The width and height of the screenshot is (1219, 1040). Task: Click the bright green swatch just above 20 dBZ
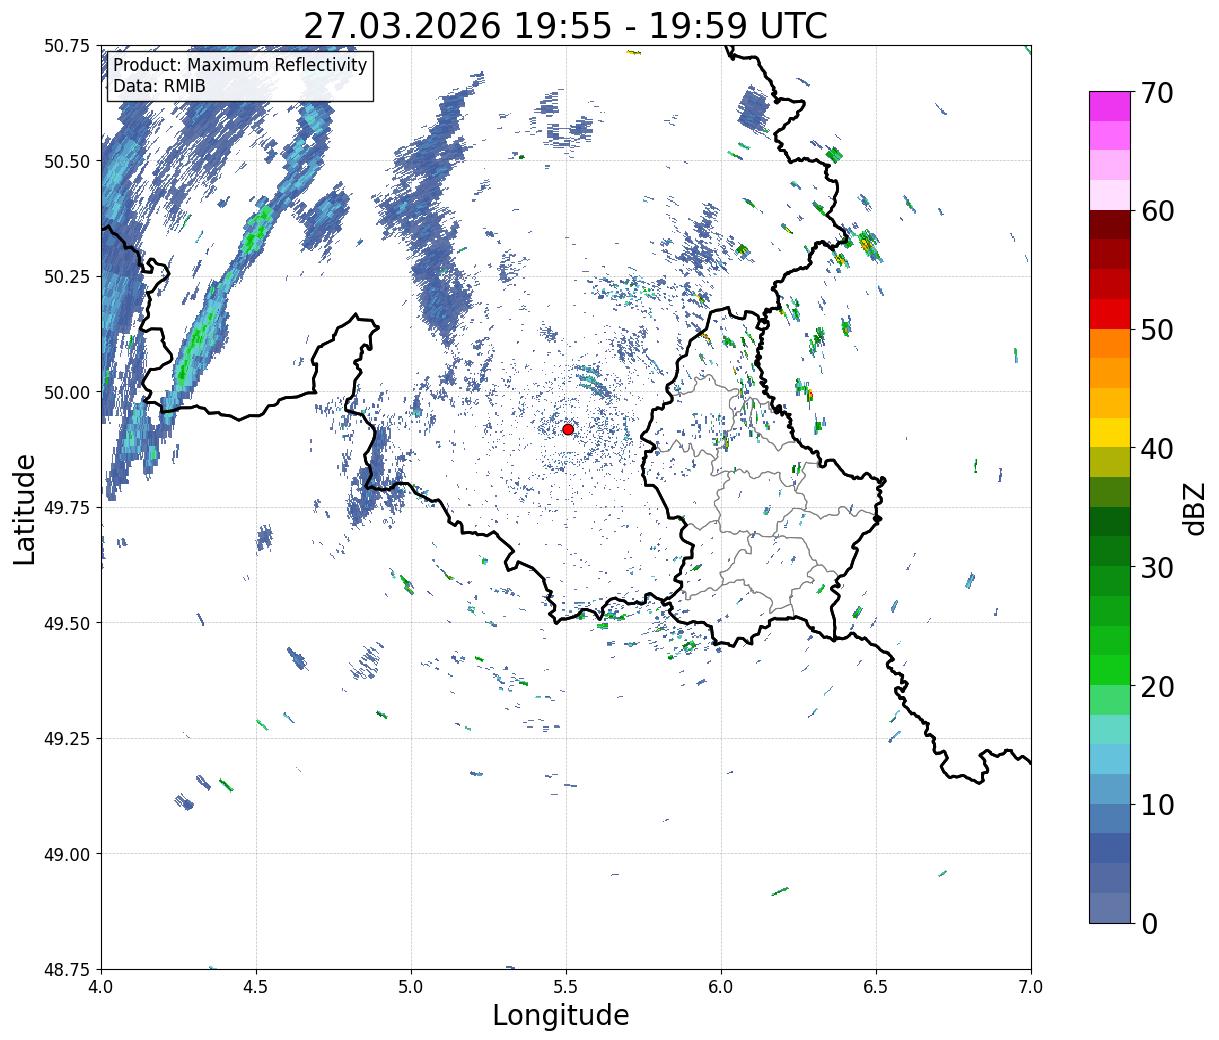[1110, 669]
